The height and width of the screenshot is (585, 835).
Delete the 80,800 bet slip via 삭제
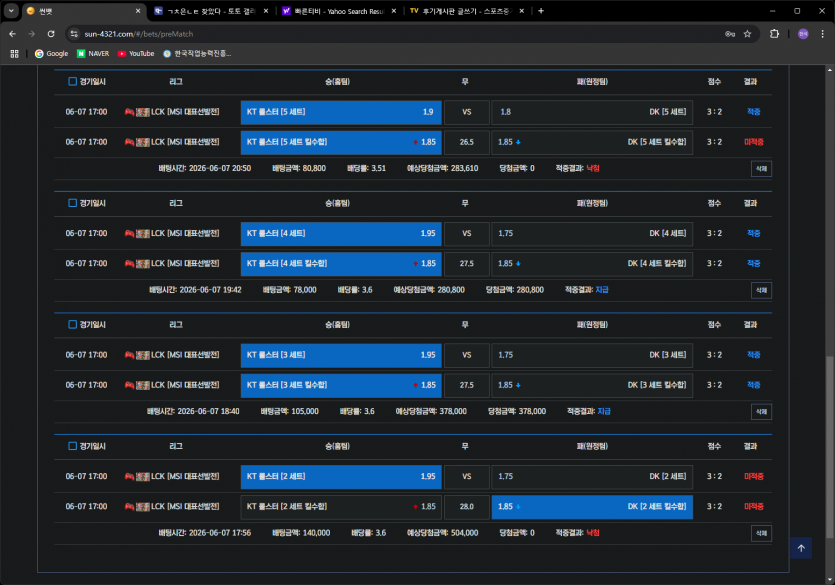pos(761,169)
